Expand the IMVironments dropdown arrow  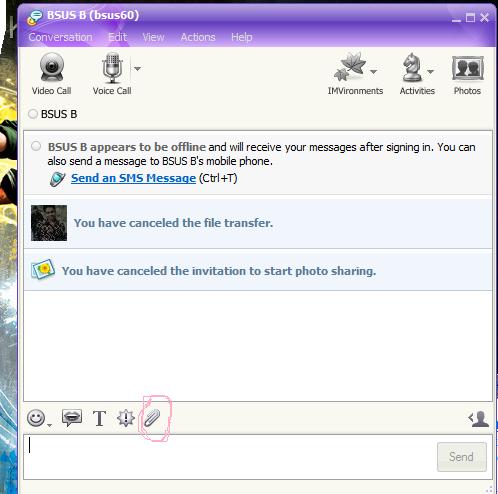pyautogui.click(x=374, y=71)
